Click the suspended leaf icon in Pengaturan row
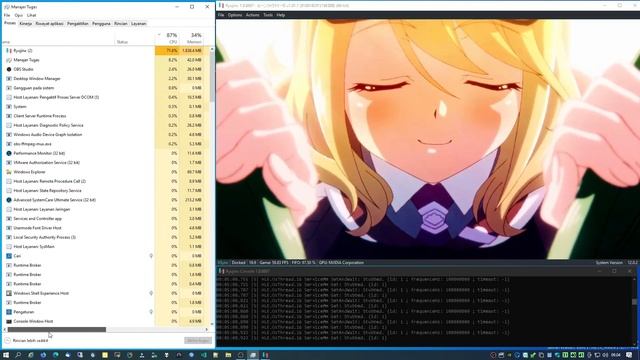 tap(151, 312)
